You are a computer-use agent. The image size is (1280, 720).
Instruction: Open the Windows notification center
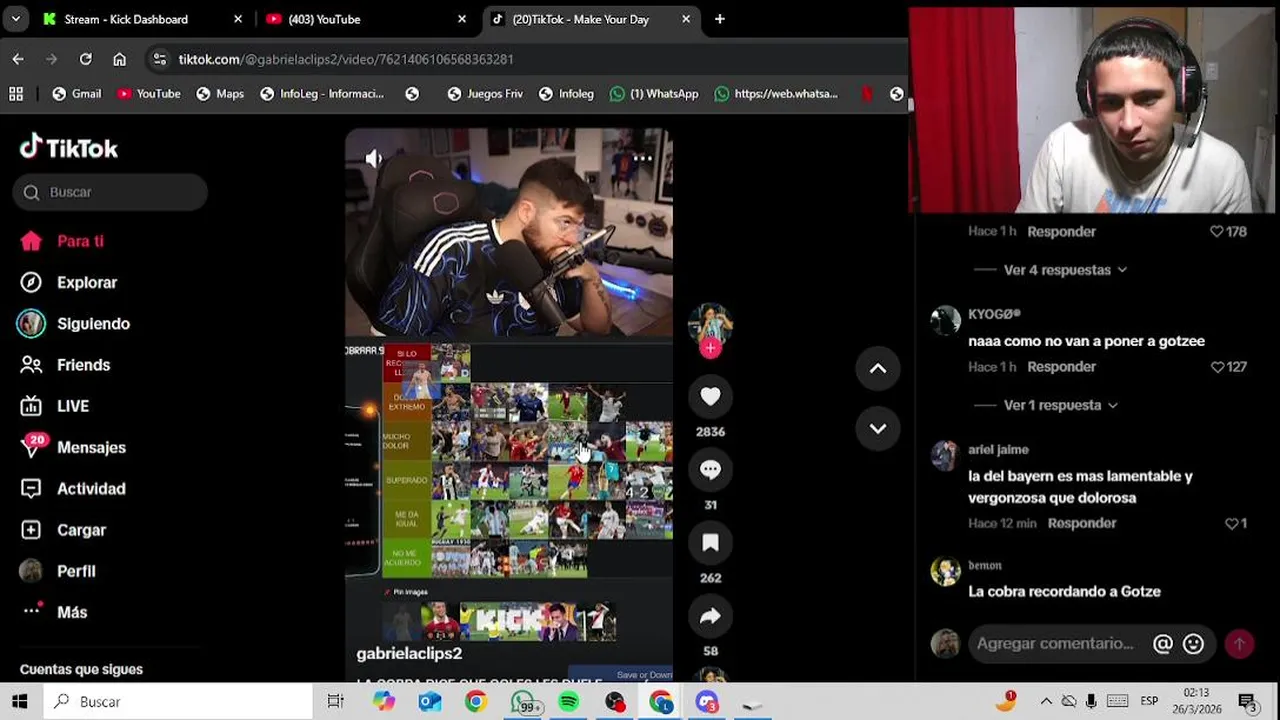pyautogui.click(x=1247, y=702)
